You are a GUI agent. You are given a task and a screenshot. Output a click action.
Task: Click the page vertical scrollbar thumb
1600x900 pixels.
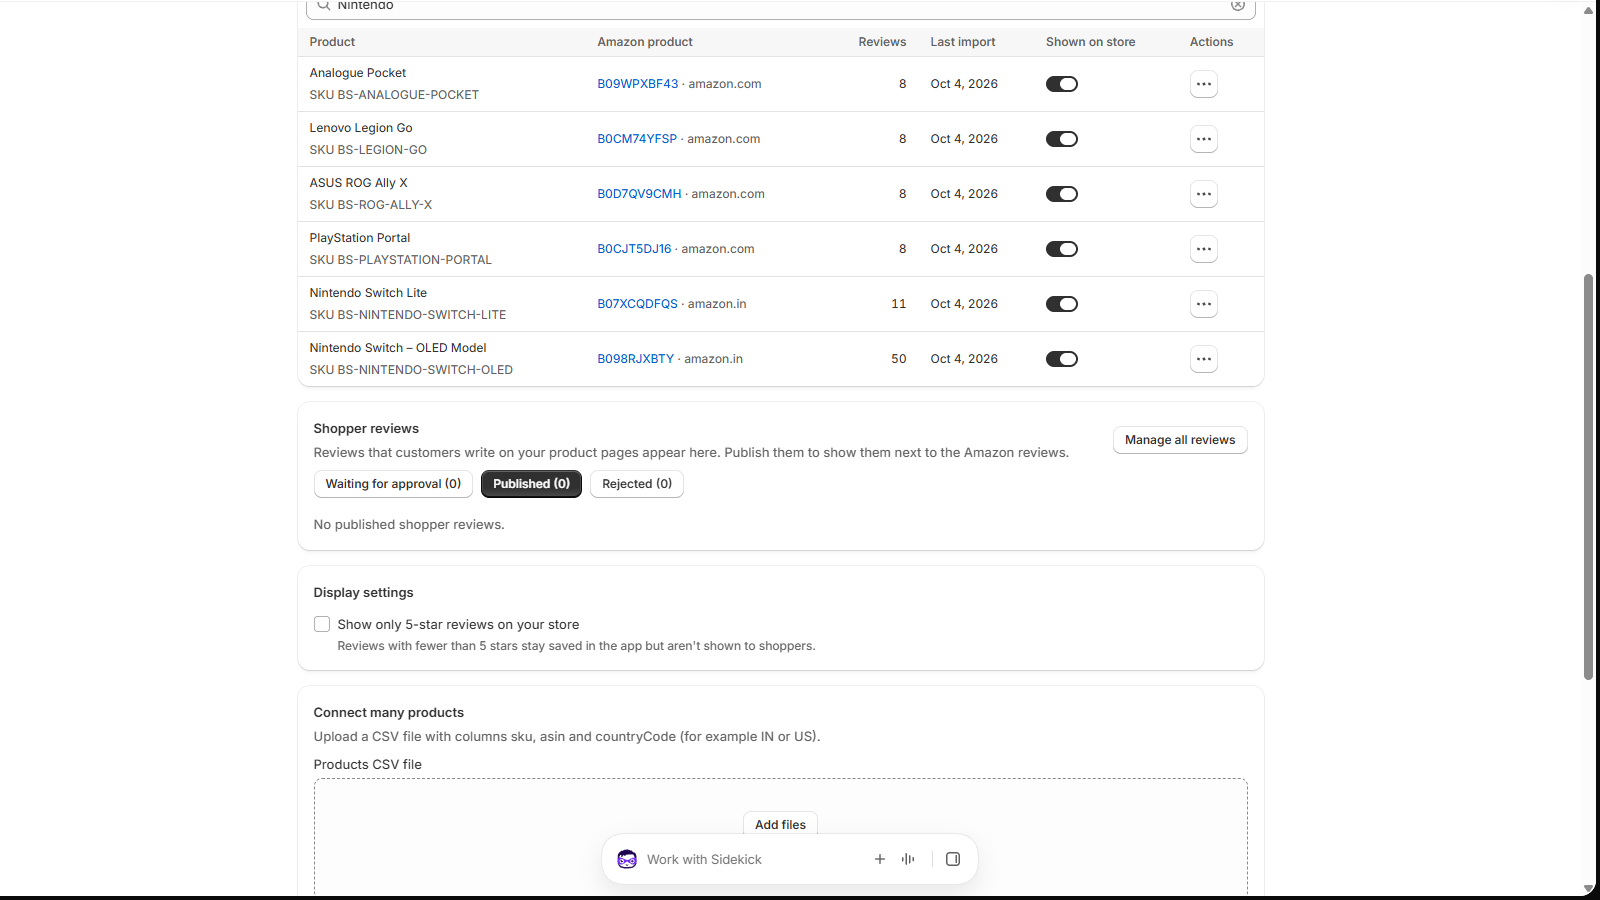1588,476
